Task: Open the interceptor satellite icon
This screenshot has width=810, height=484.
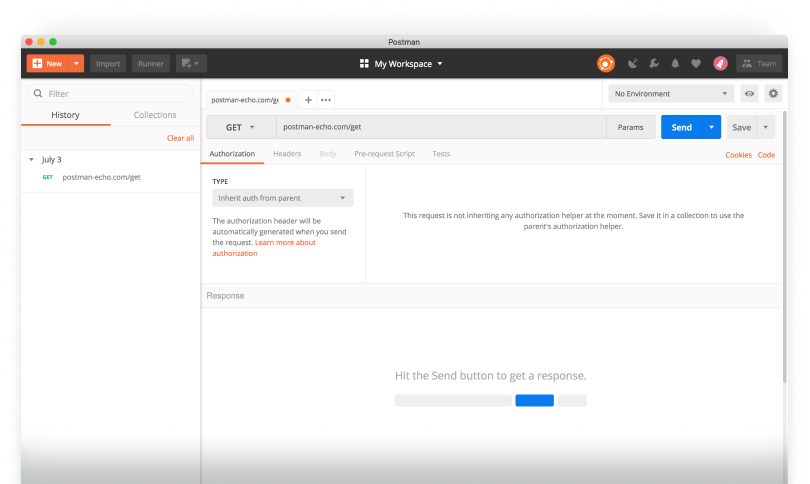Action: tap(632, 64)
